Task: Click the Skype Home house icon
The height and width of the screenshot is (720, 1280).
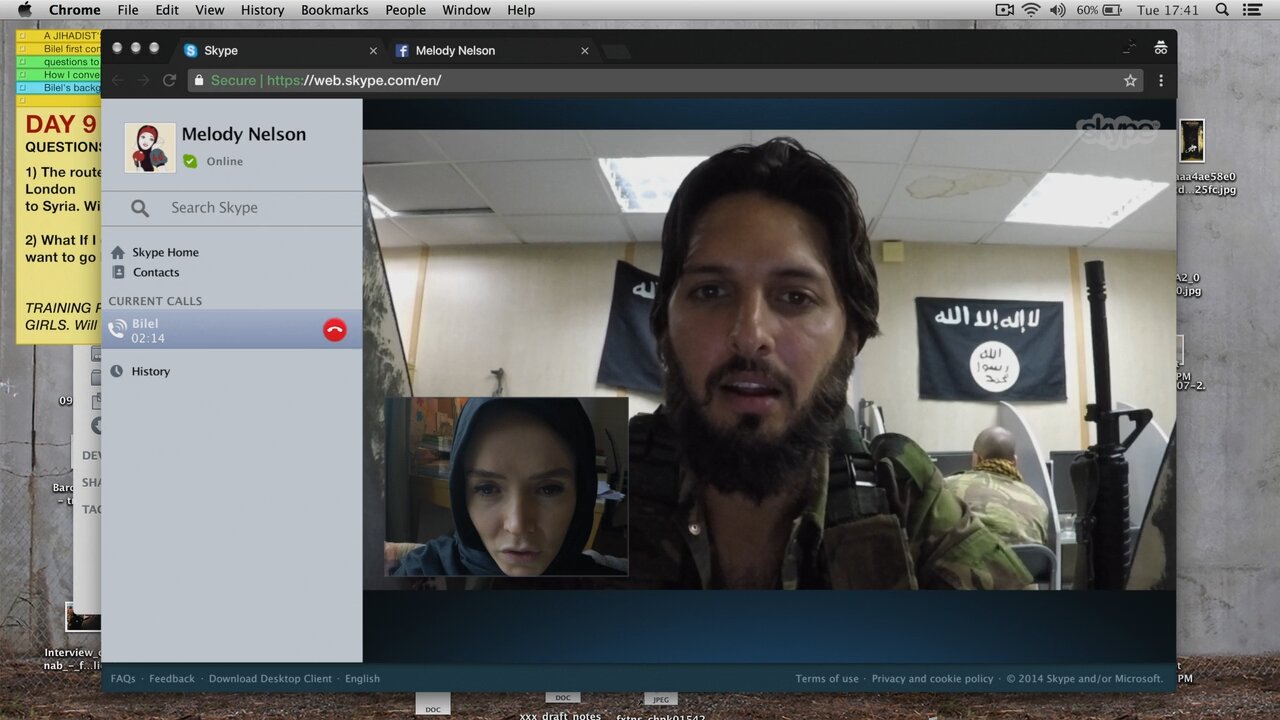Action: click(118, 252)
